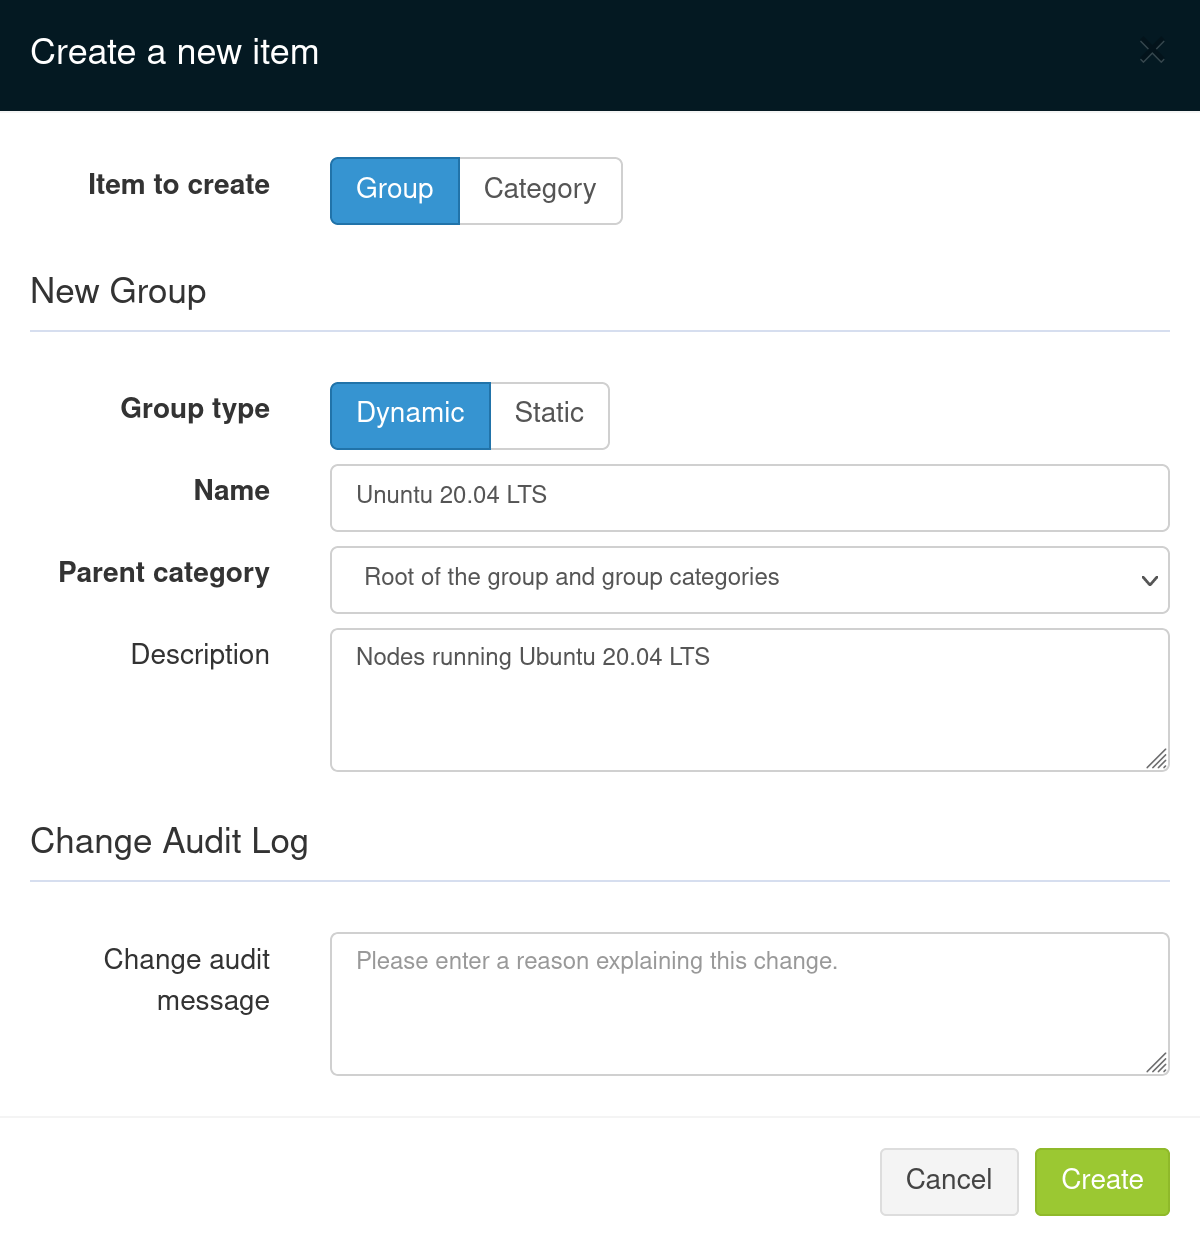Open the Parent category dropdown chevron
1200x1241 pixels.
point(1148,580)
